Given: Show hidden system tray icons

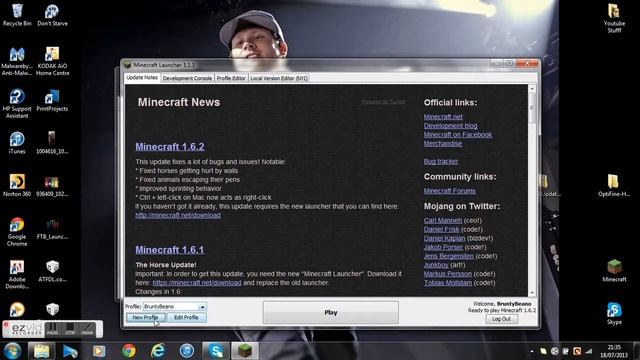Looking at the screenshot, I should (532, 351).
